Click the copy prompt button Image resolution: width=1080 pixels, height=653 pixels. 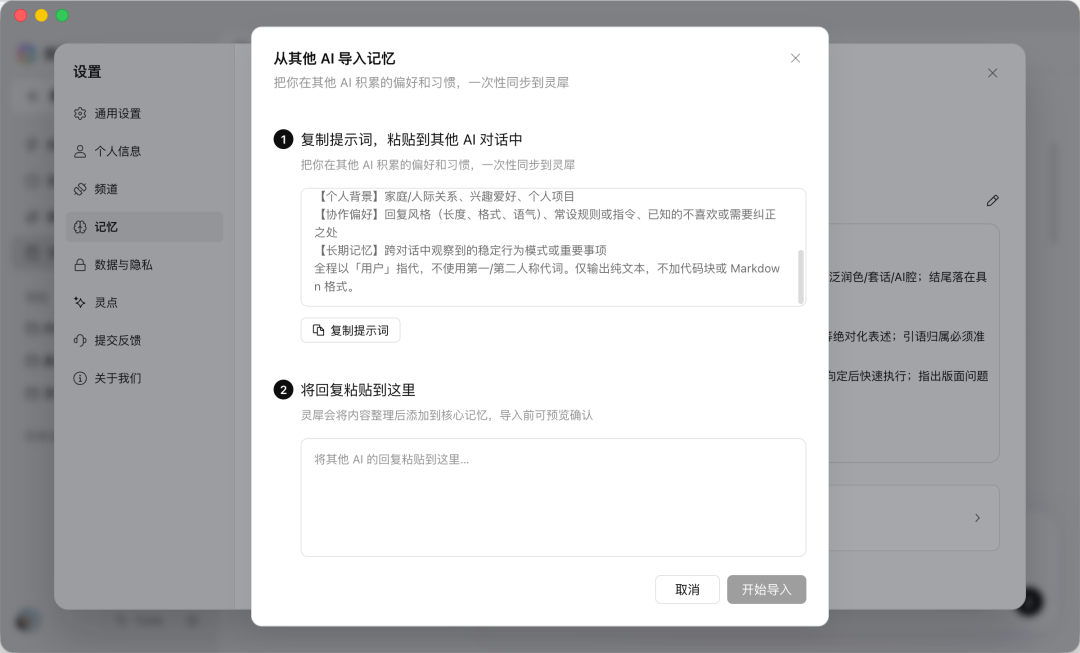click(350, 331)
